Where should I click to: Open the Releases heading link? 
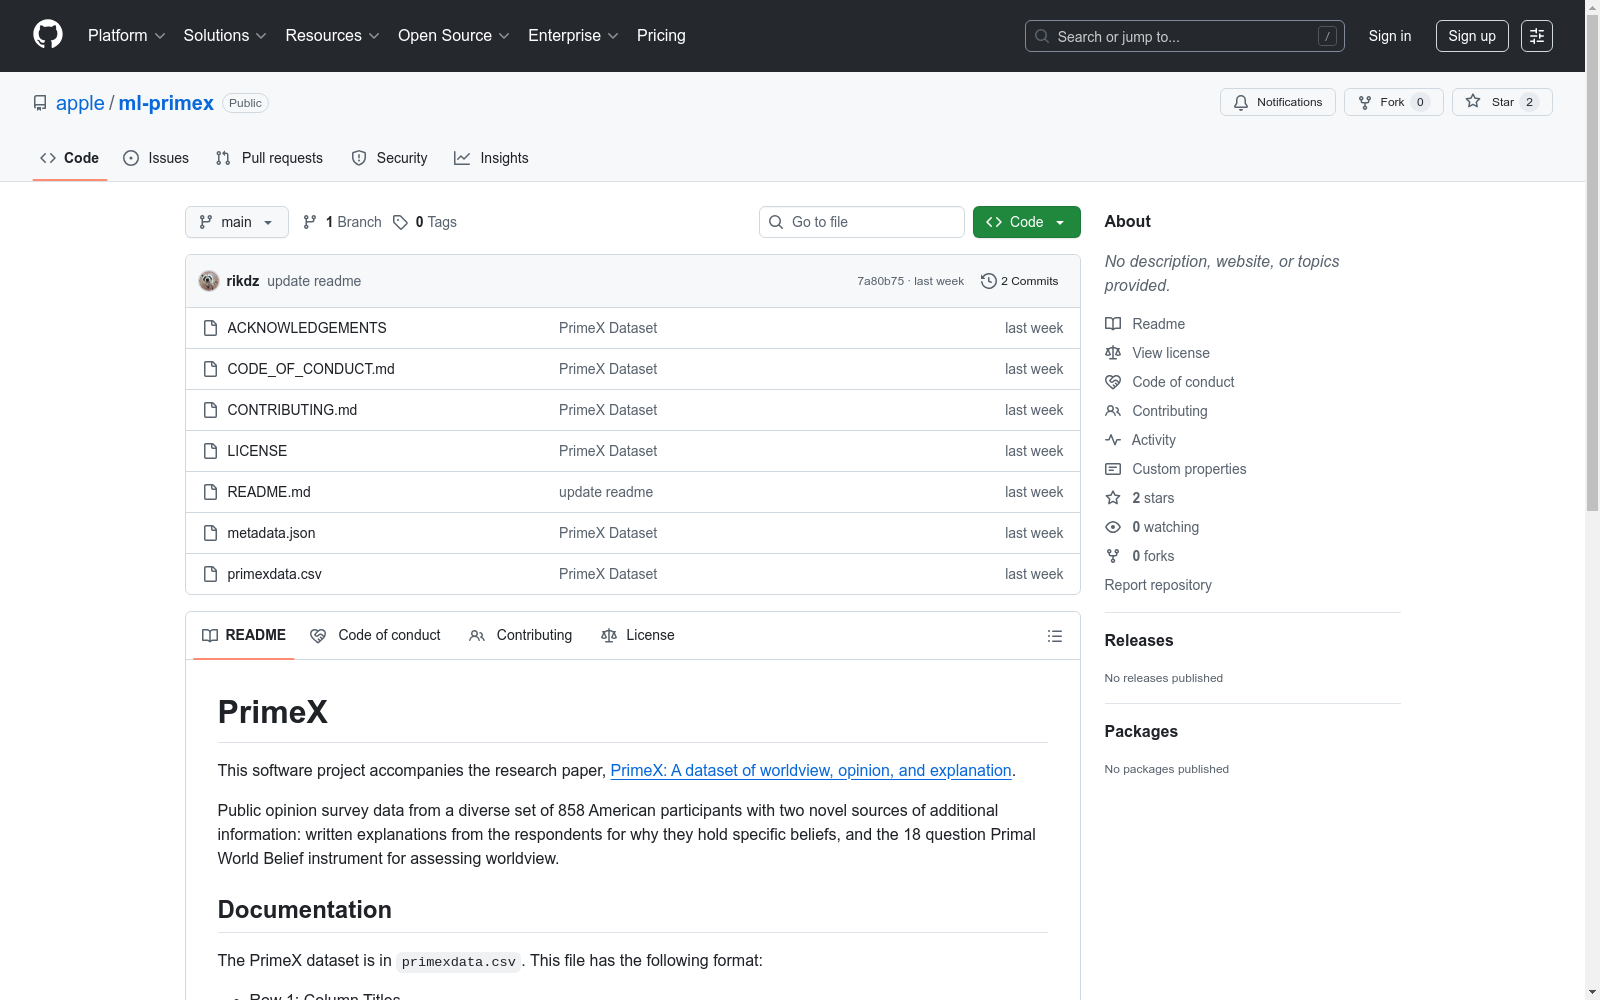[x=1139, y=640]
